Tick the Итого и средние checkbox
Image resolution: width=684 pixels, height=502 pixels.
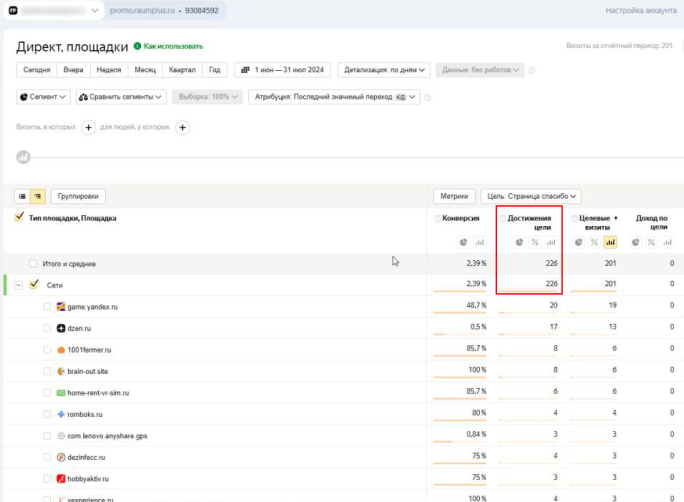point(33,264)
